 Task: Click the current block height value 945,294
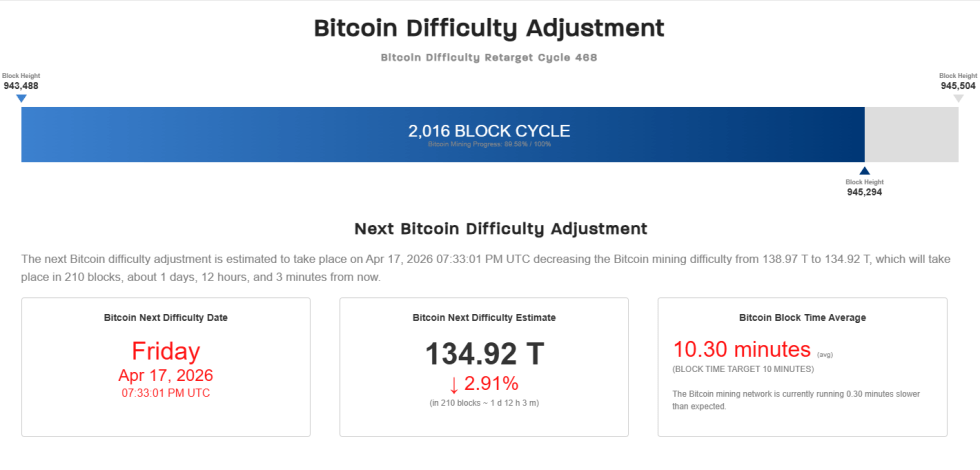(864, 192)
